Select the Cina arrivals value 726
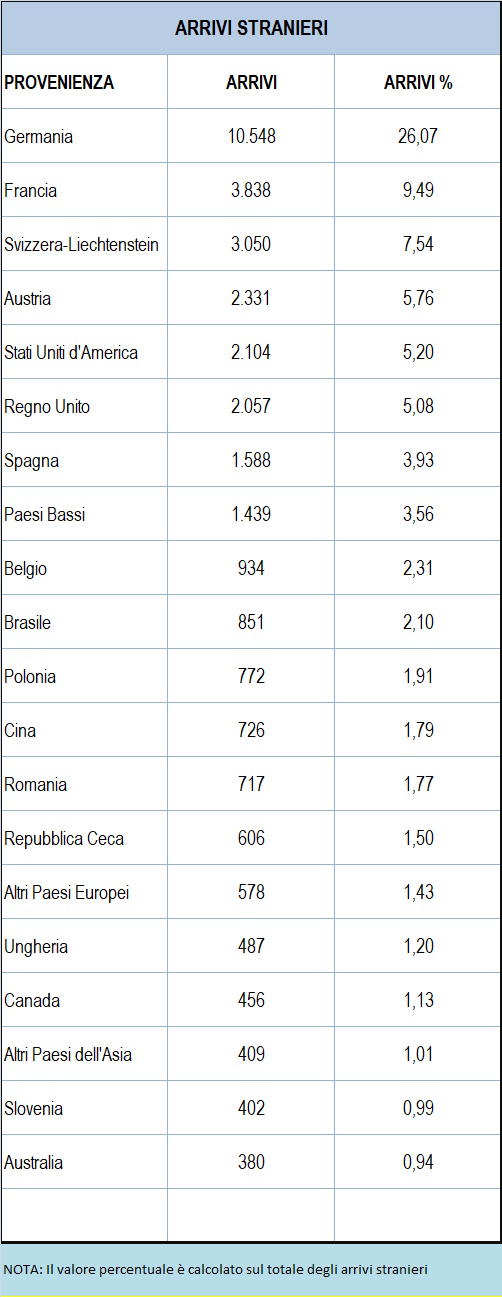502x1297 pixels. 251,730
